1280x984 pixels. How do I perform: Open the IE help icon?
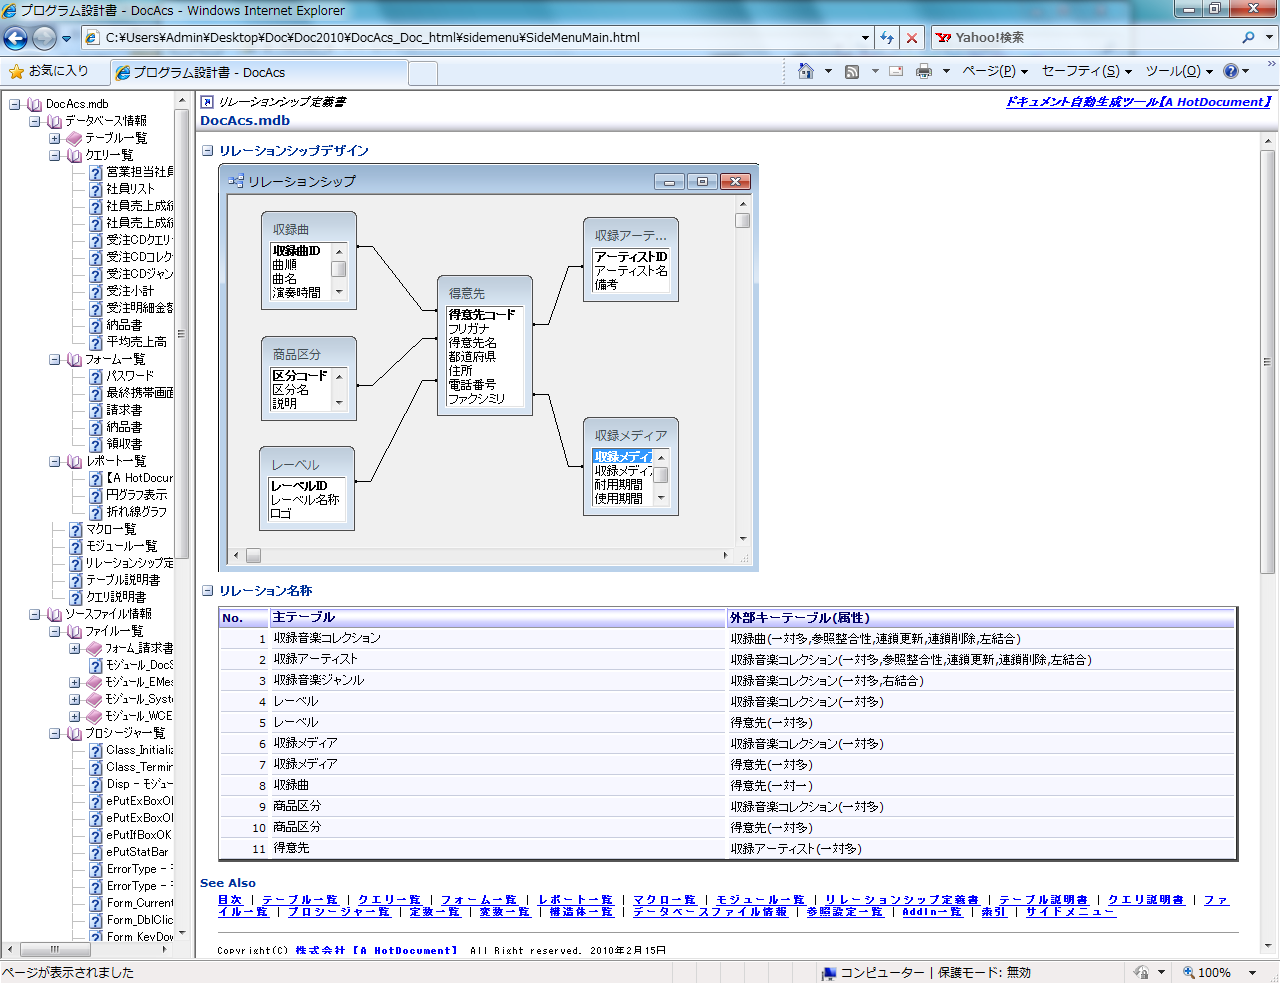(x=1230, y=71)
